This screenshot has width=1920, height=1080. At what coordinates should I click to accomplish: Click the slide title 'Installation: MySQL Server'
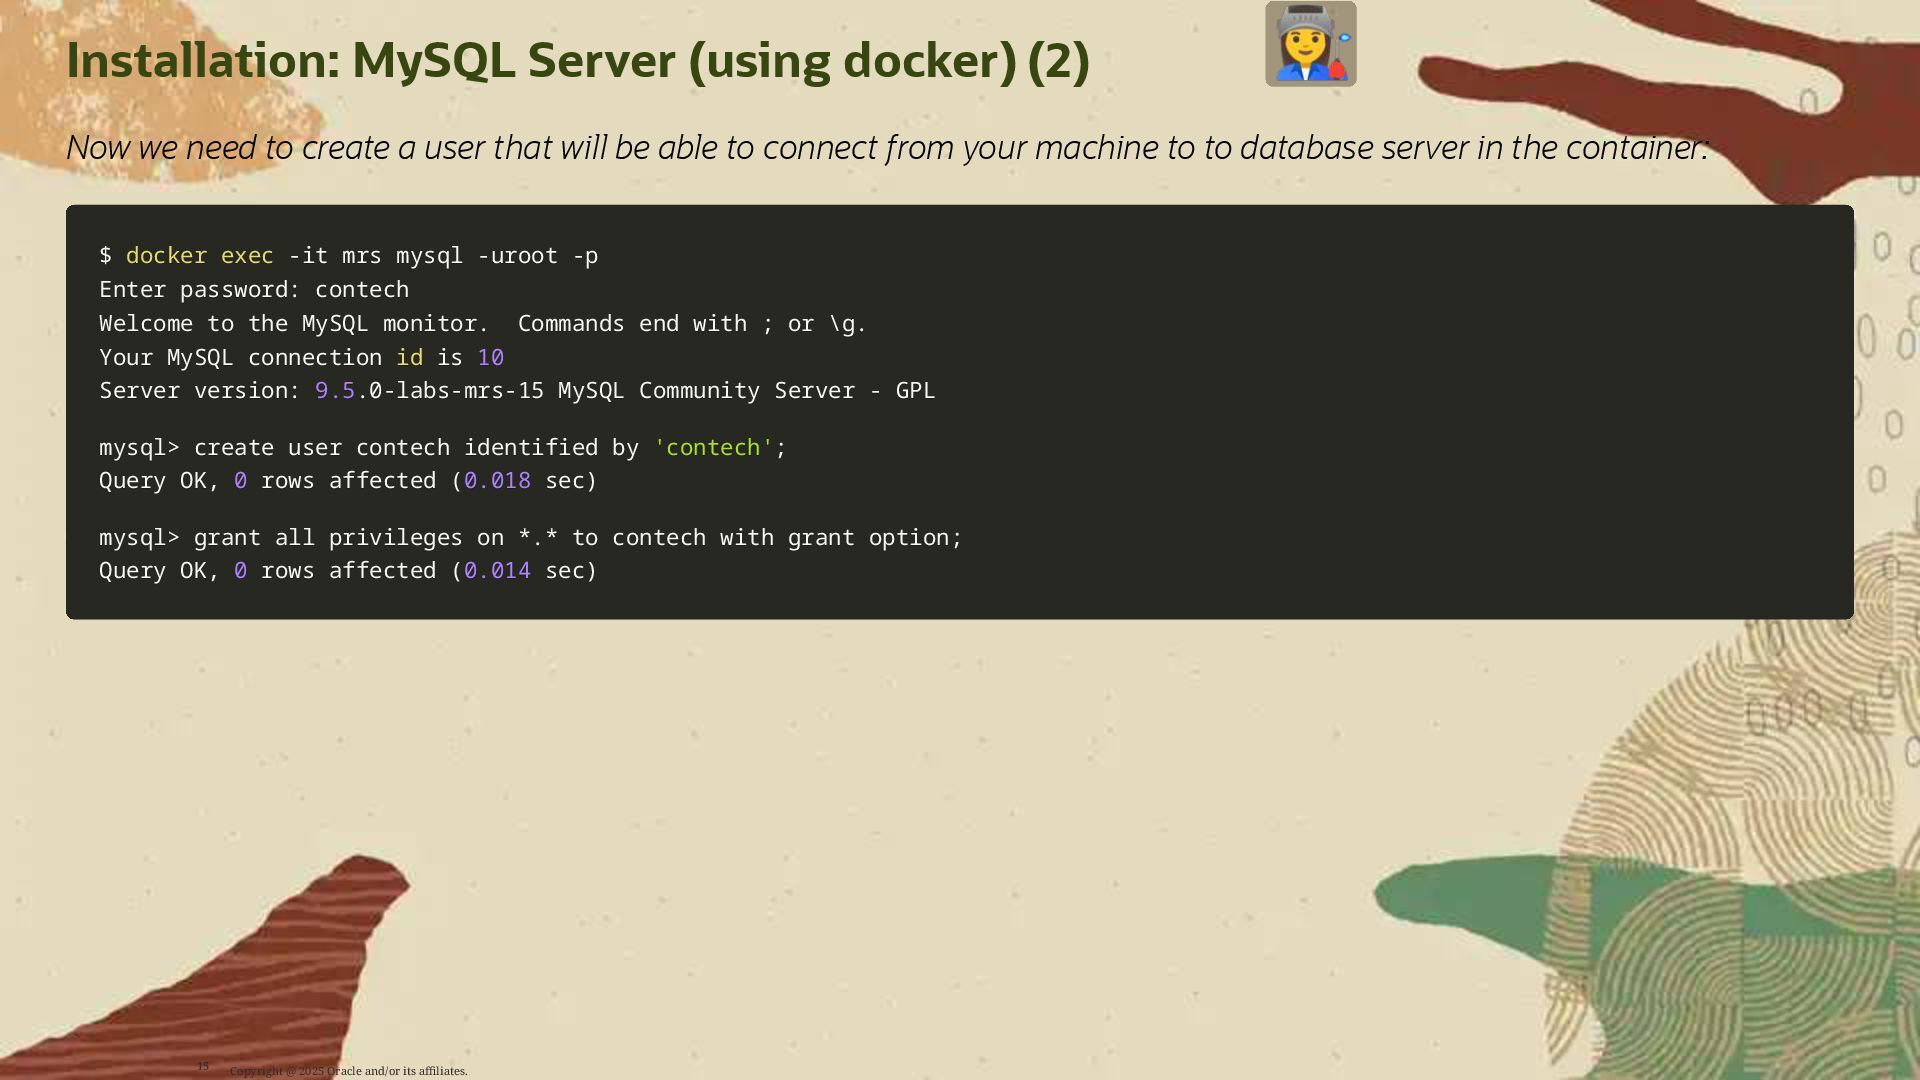pos(577,61)
